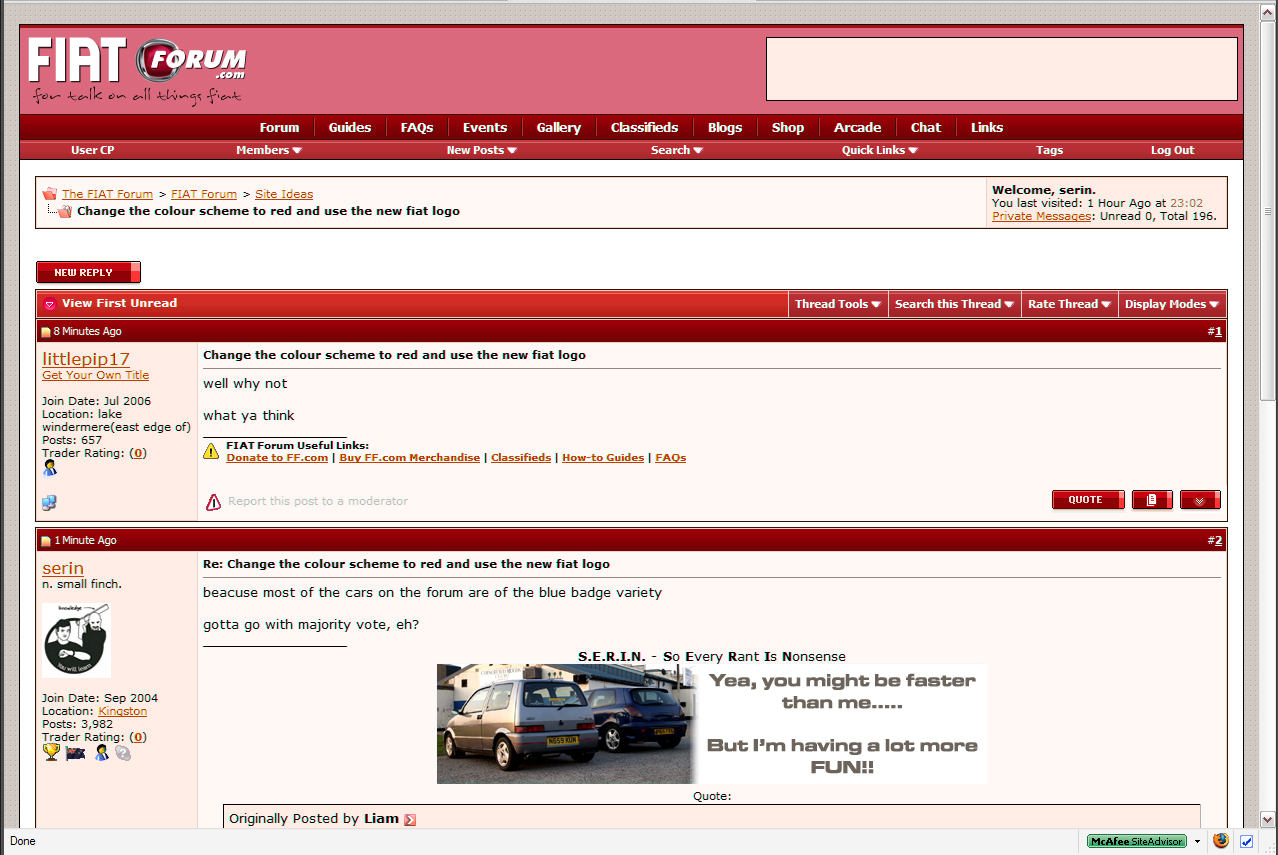Screen dimensions: 1278x855
Task: Open the McAfee SiteAdvisor dropdown arrow
Action: pyautogui.click(x=1197, y=841)
